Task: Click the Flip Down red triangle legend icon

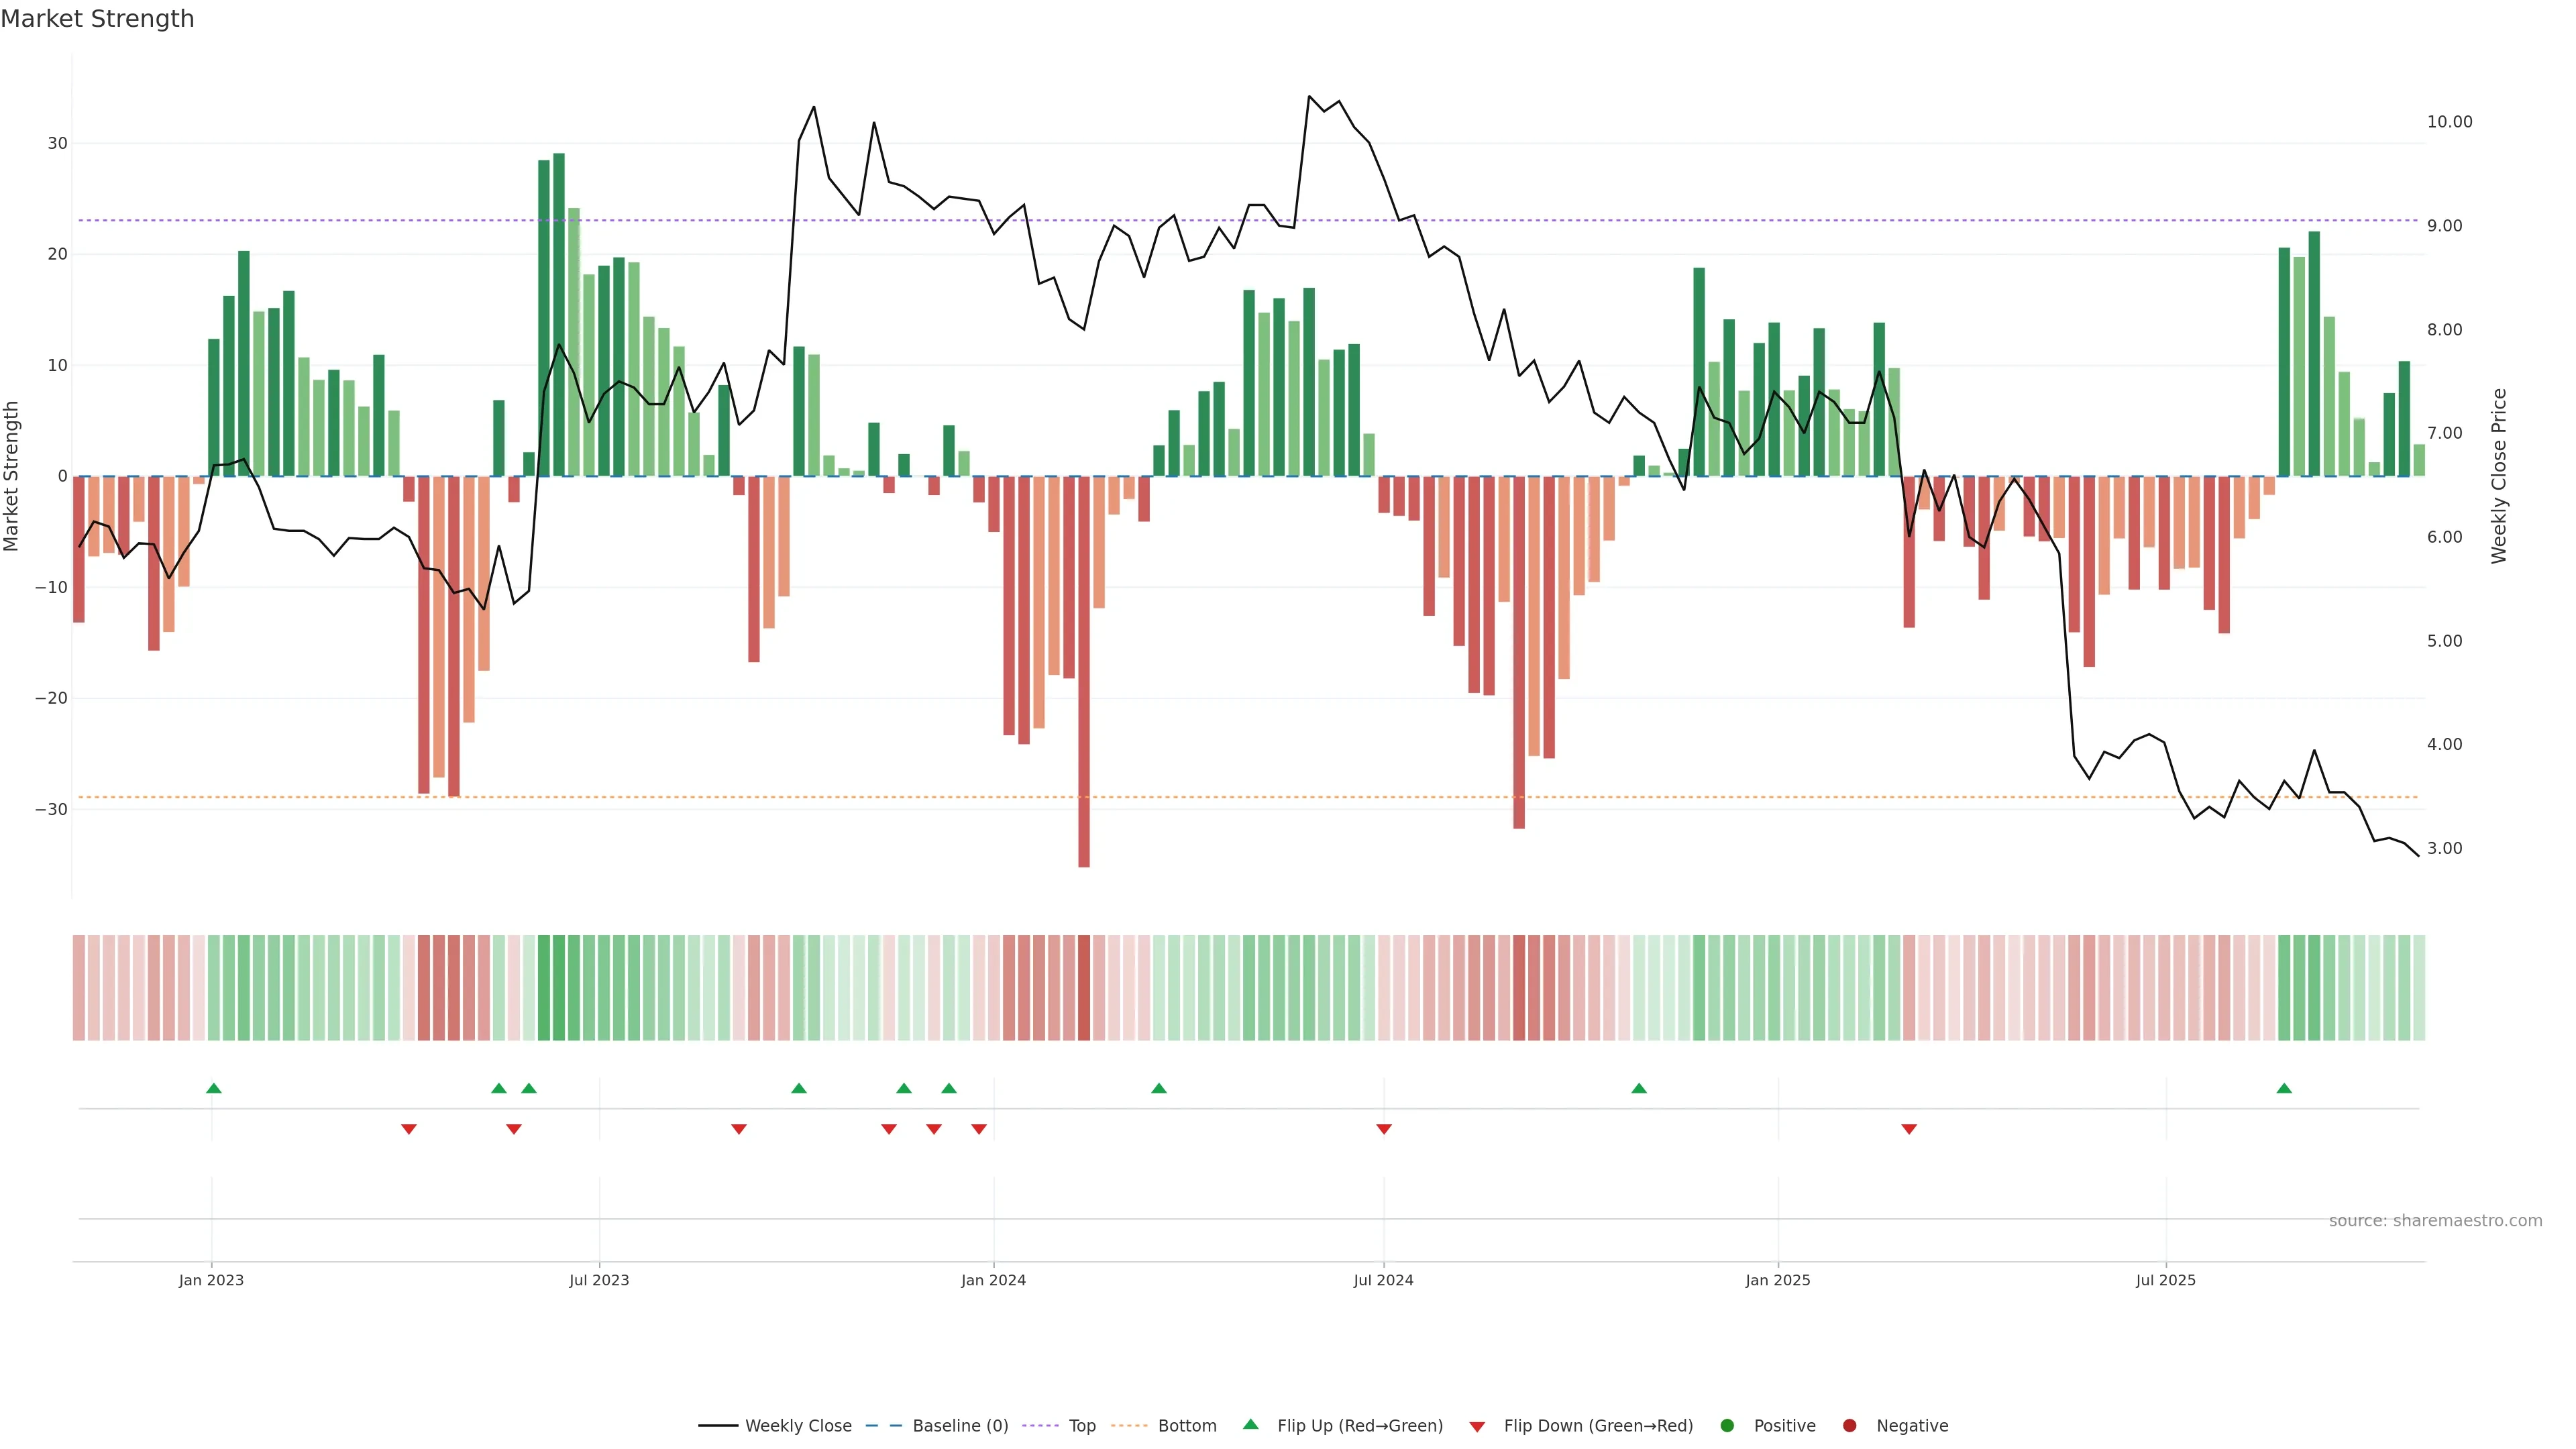Action: tap(1476, 1426)
